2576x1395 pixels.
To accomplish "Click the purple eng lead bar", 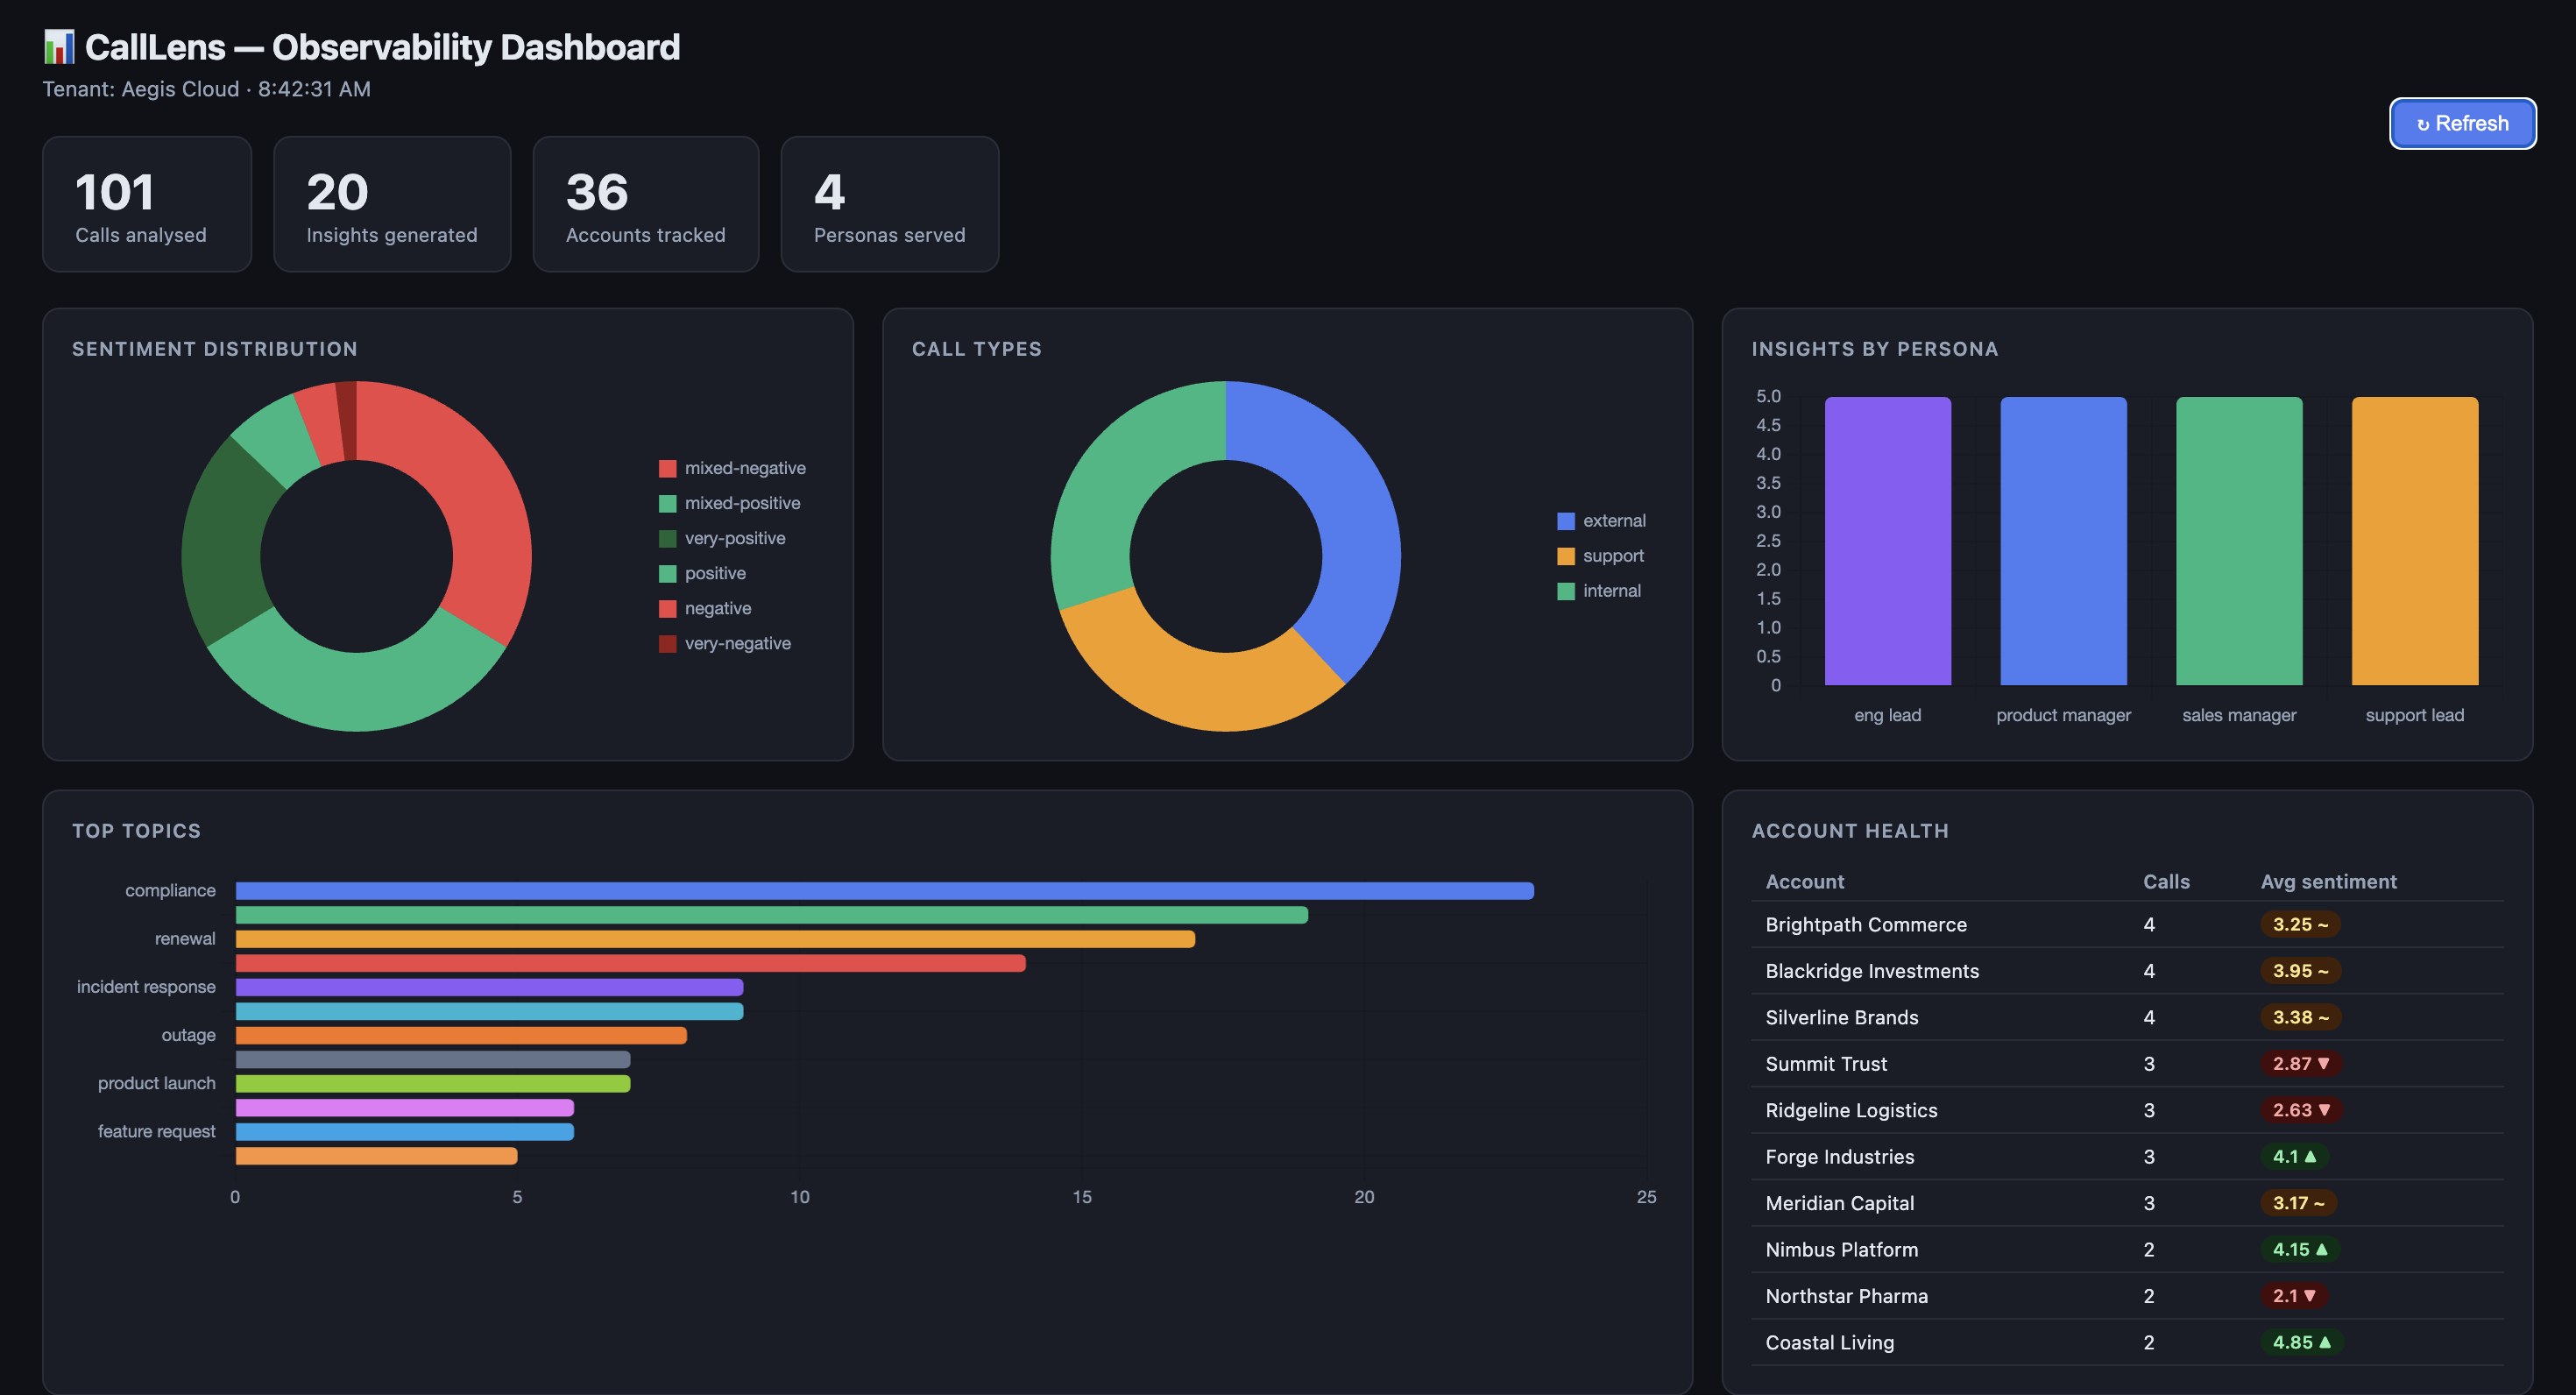I will coord(1887,541).
